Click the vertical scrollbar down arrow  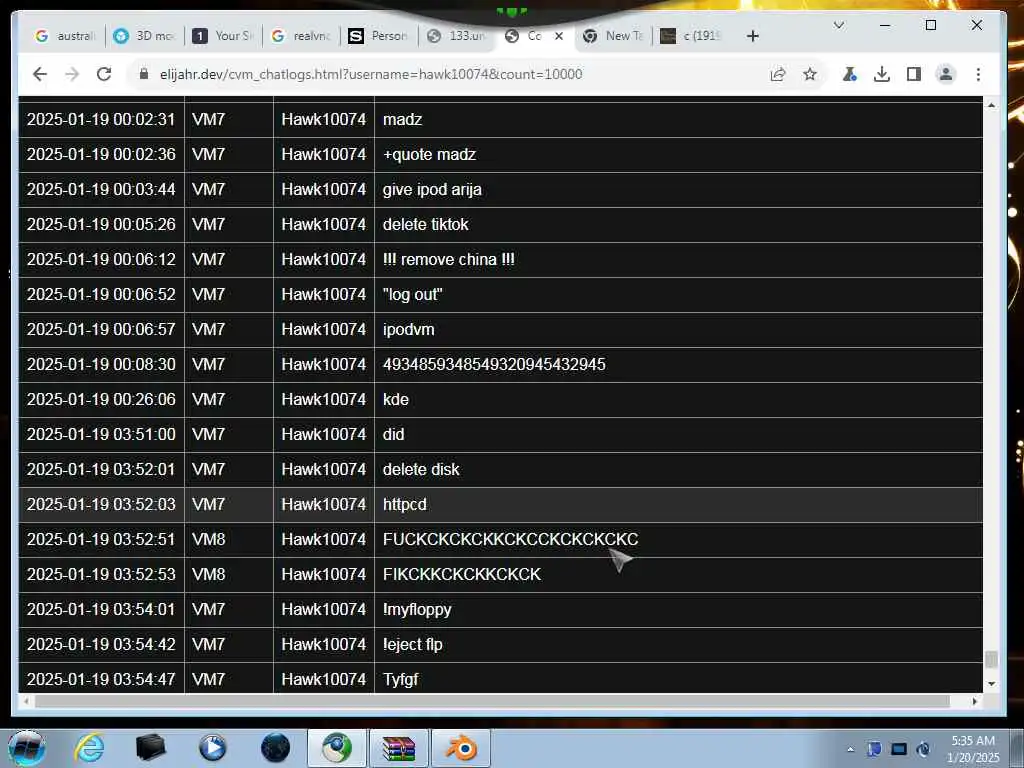[x=991, y=684]
